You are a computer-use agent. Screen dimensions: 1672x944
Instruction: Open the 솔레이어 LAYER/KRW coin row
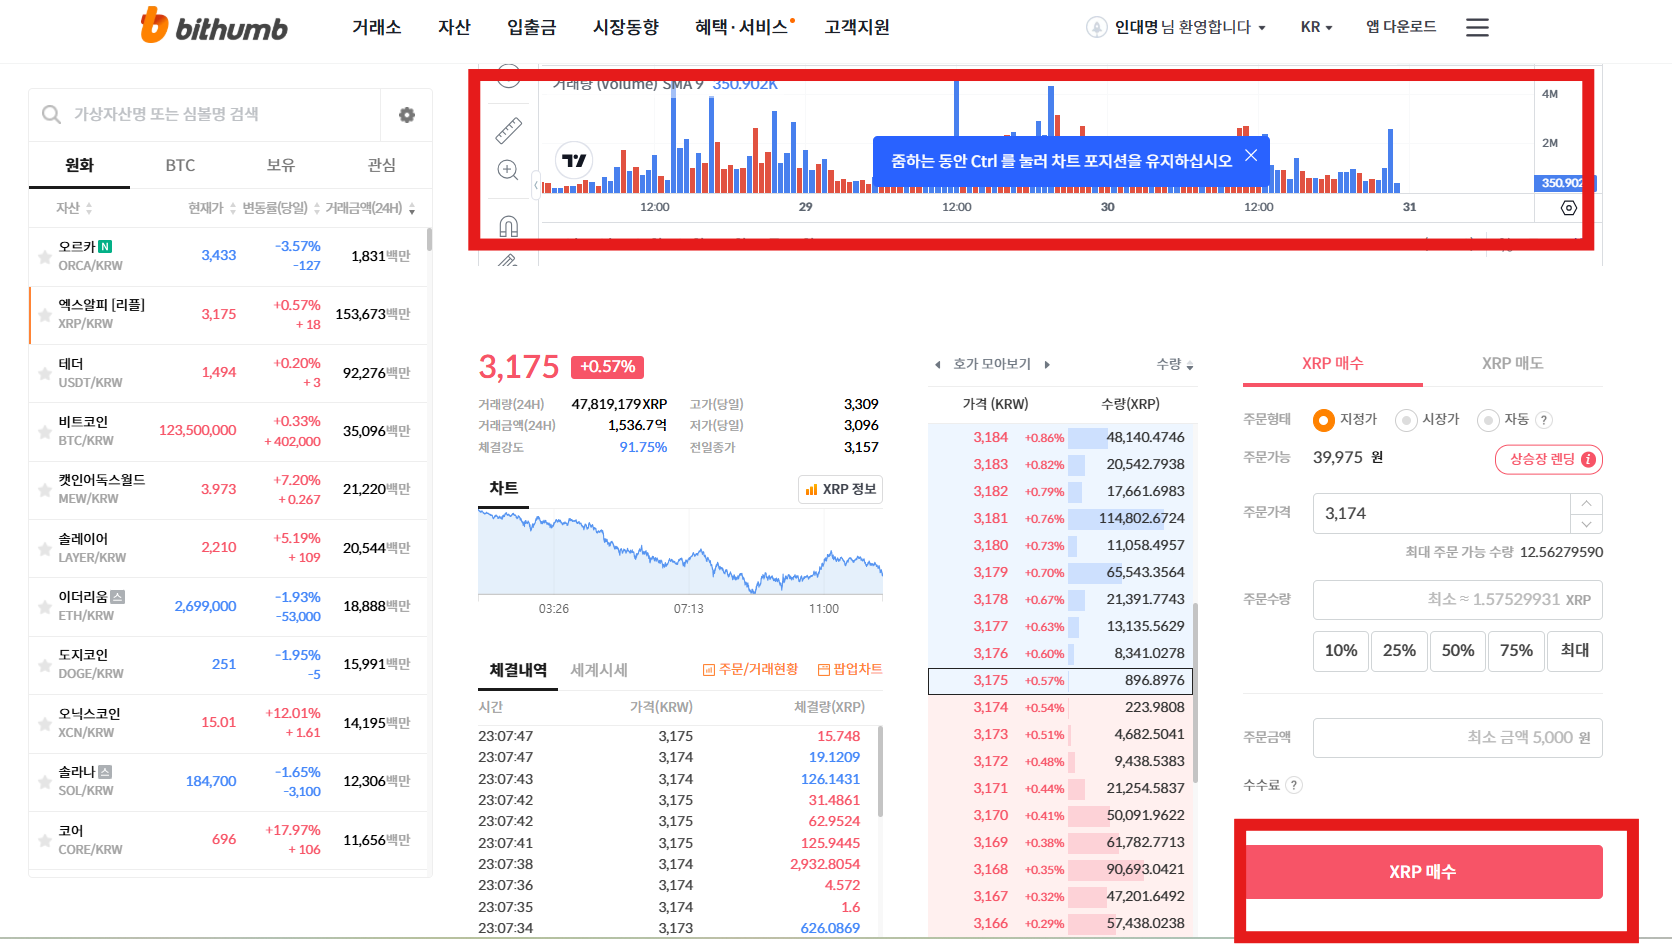tap(229, 548)
